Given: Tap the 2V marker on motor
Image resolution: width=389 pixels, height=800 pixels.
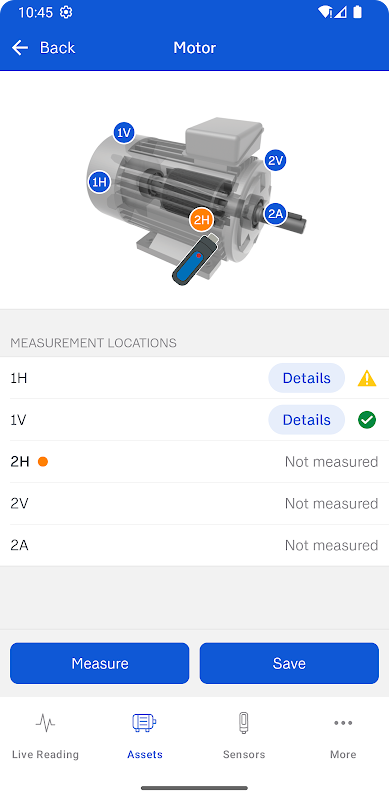Looking at the screenshot, I should tap(275, 161).
